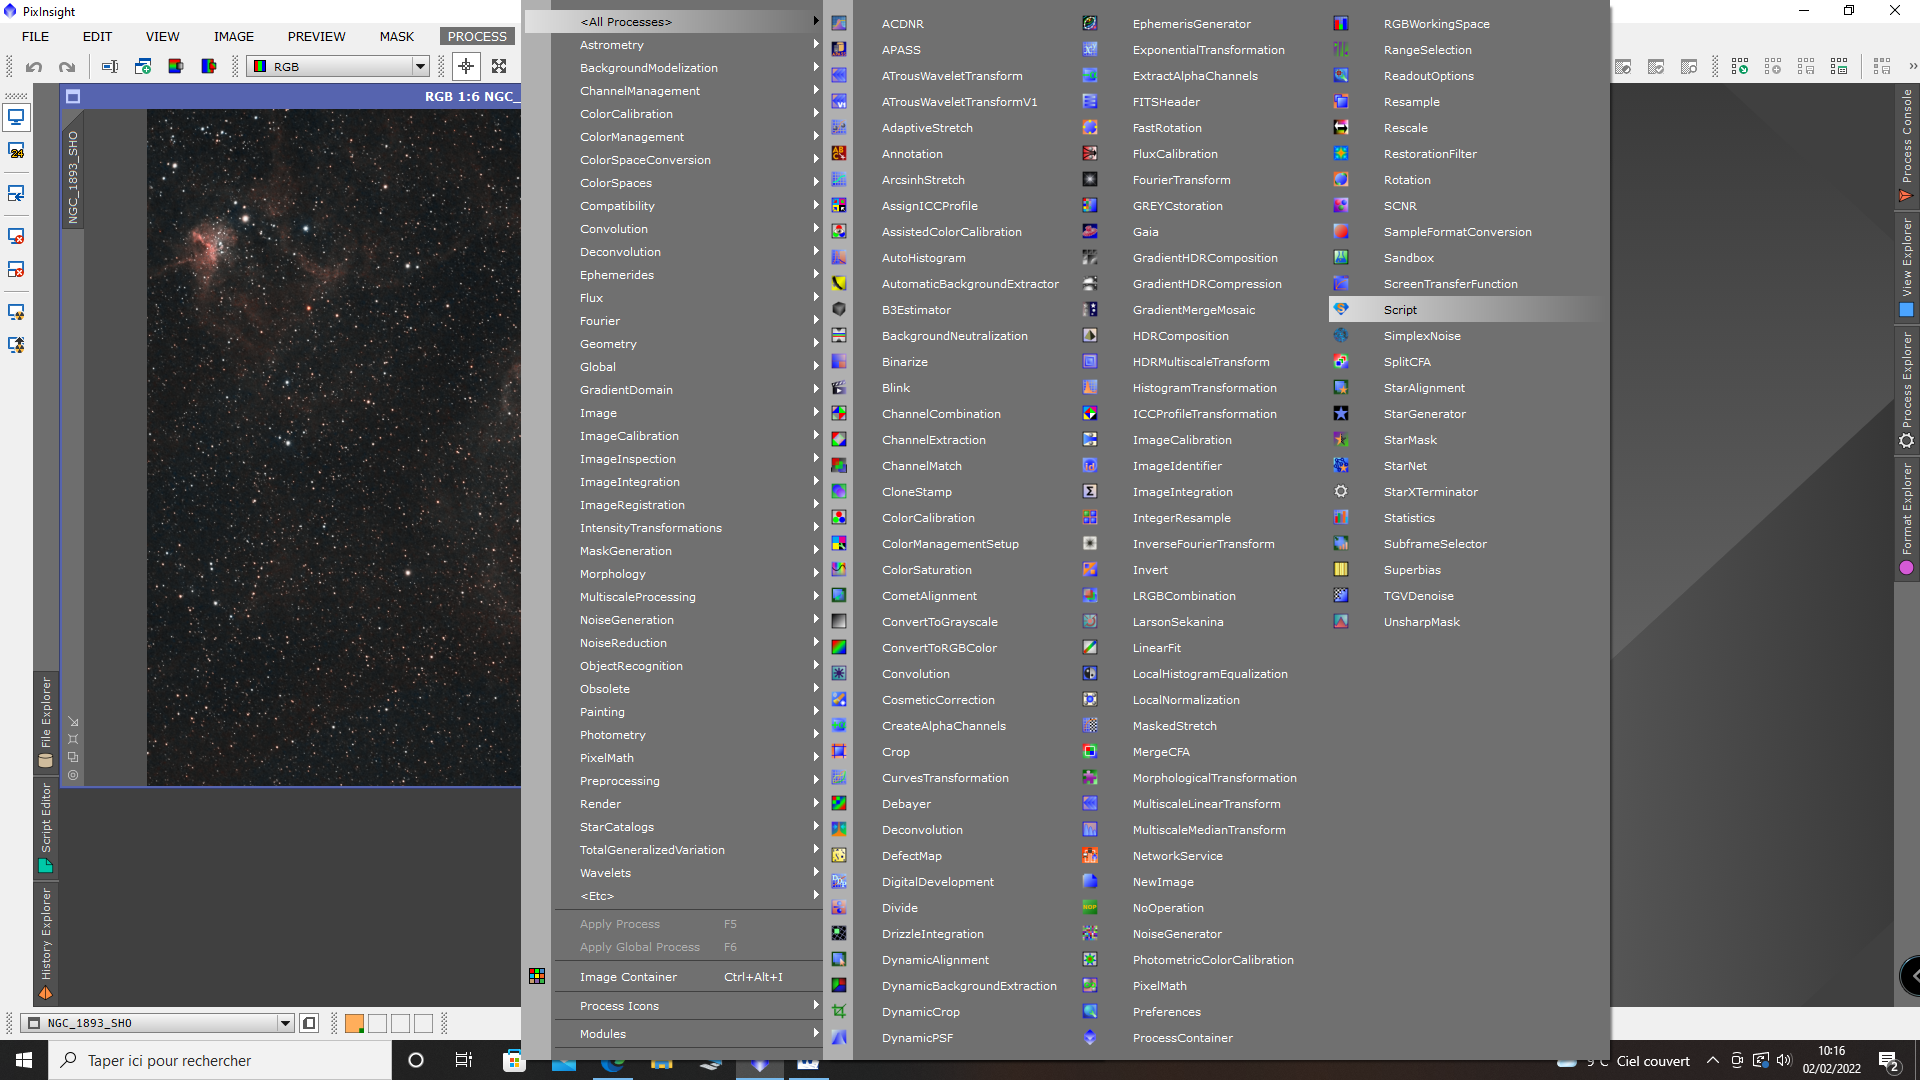Open the View Explorer side tab
Viewport: 1920px width, 1080px height.
pos(1906,266)
